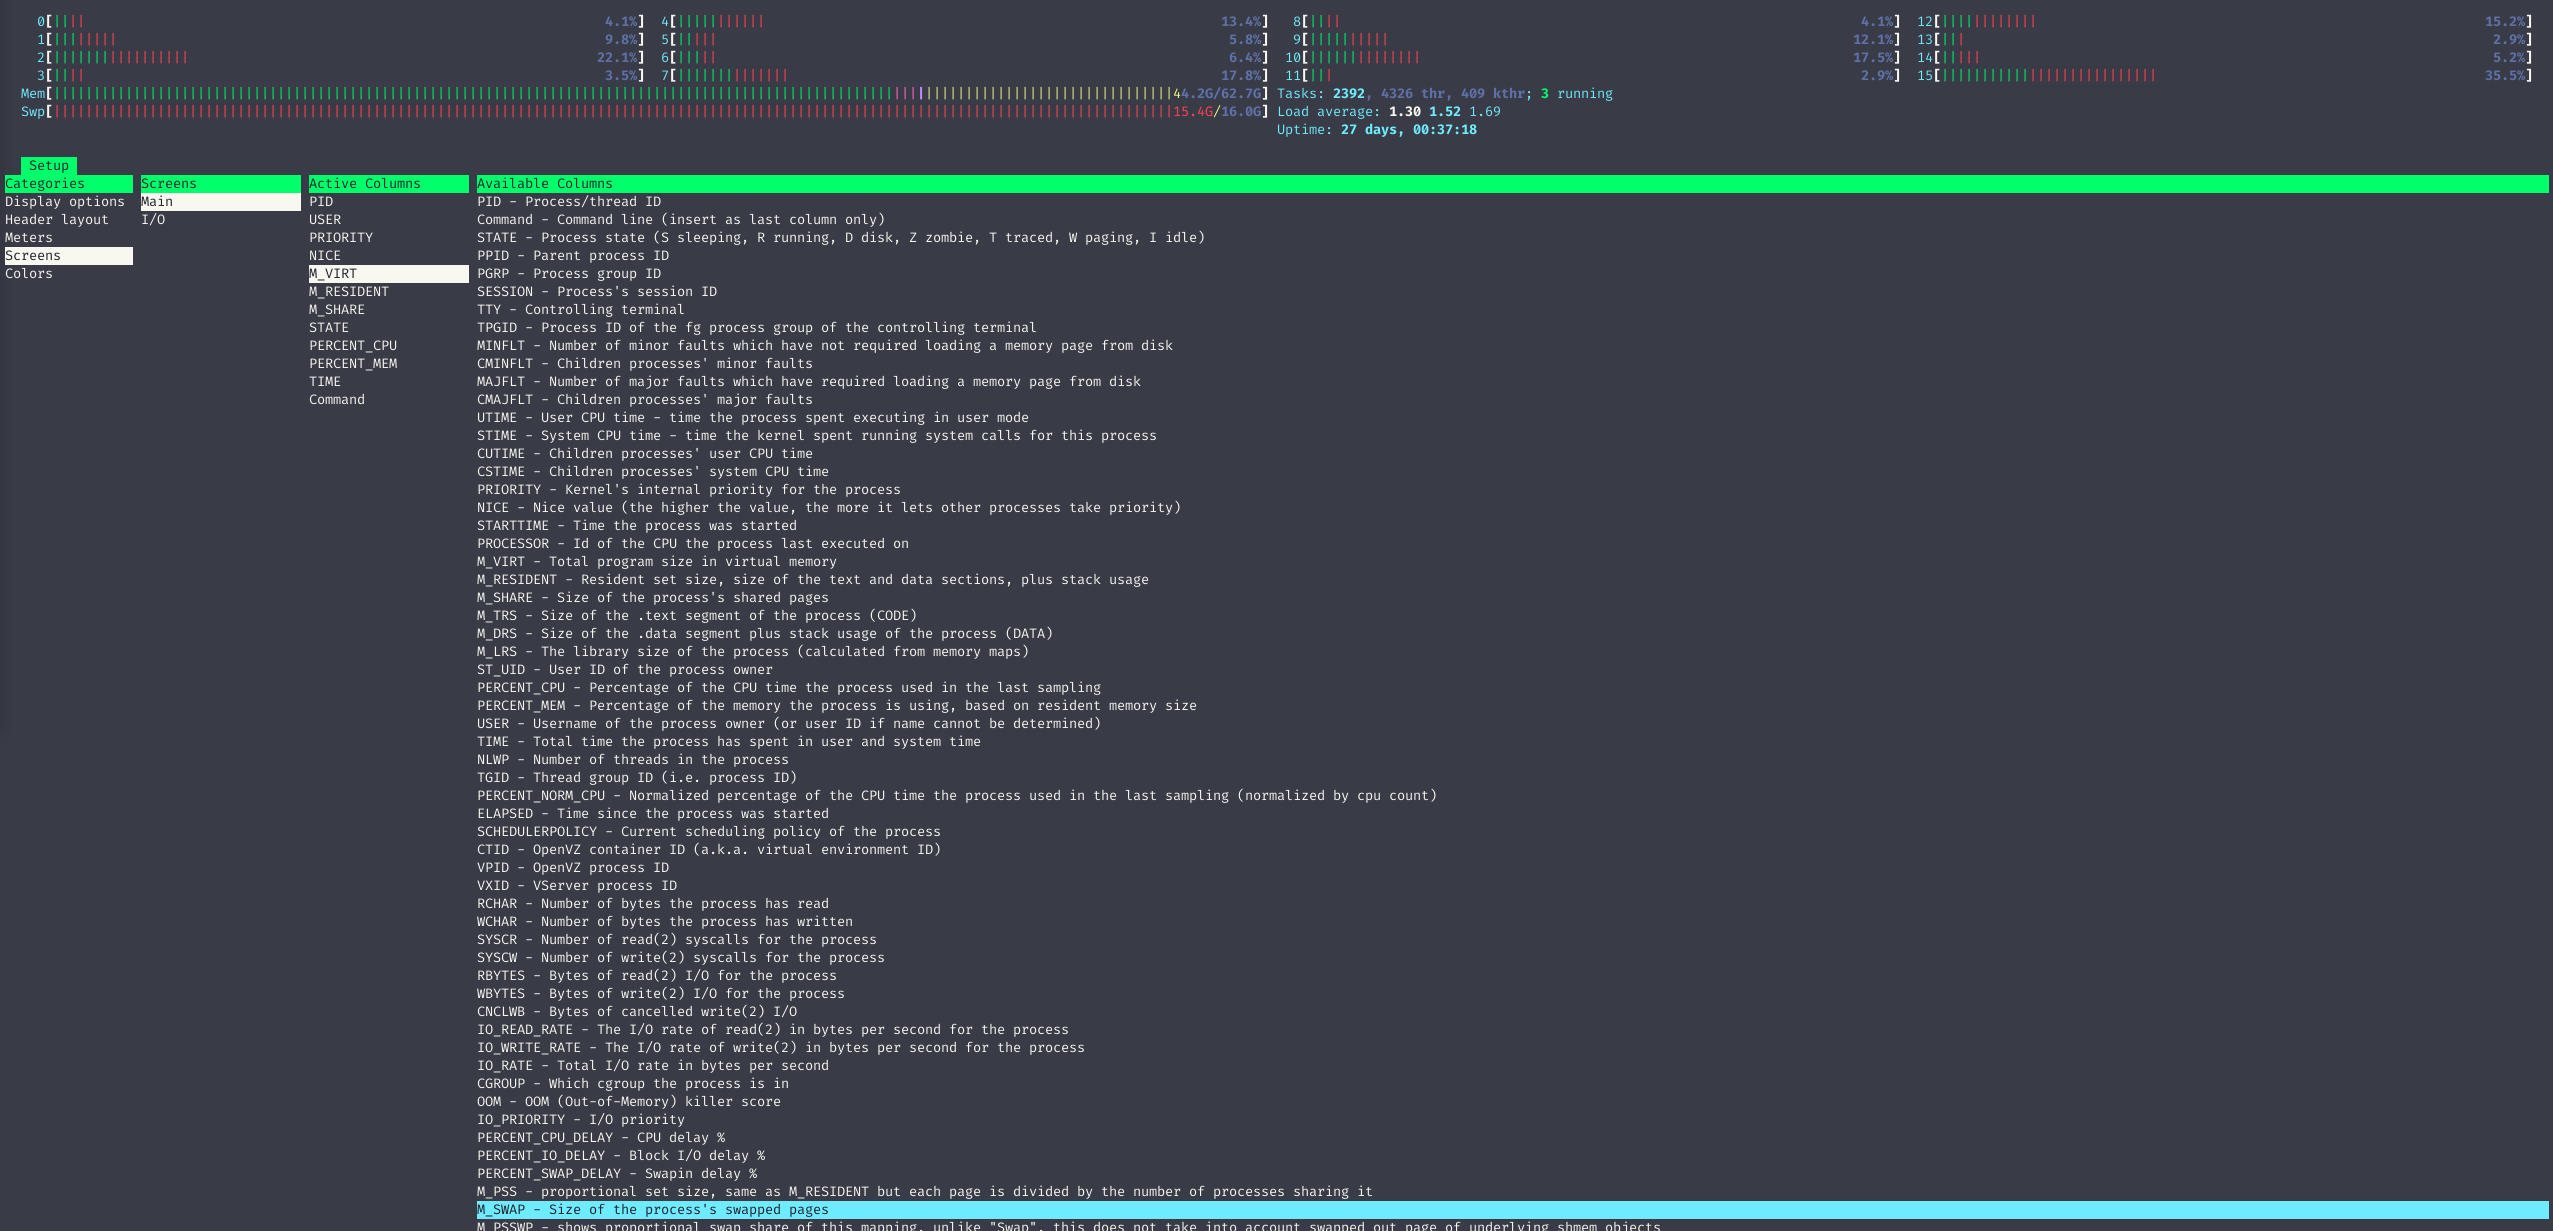Open the Colors category
The height and width of the screenshot is (1231, 2553).
[x=29, y=274]
